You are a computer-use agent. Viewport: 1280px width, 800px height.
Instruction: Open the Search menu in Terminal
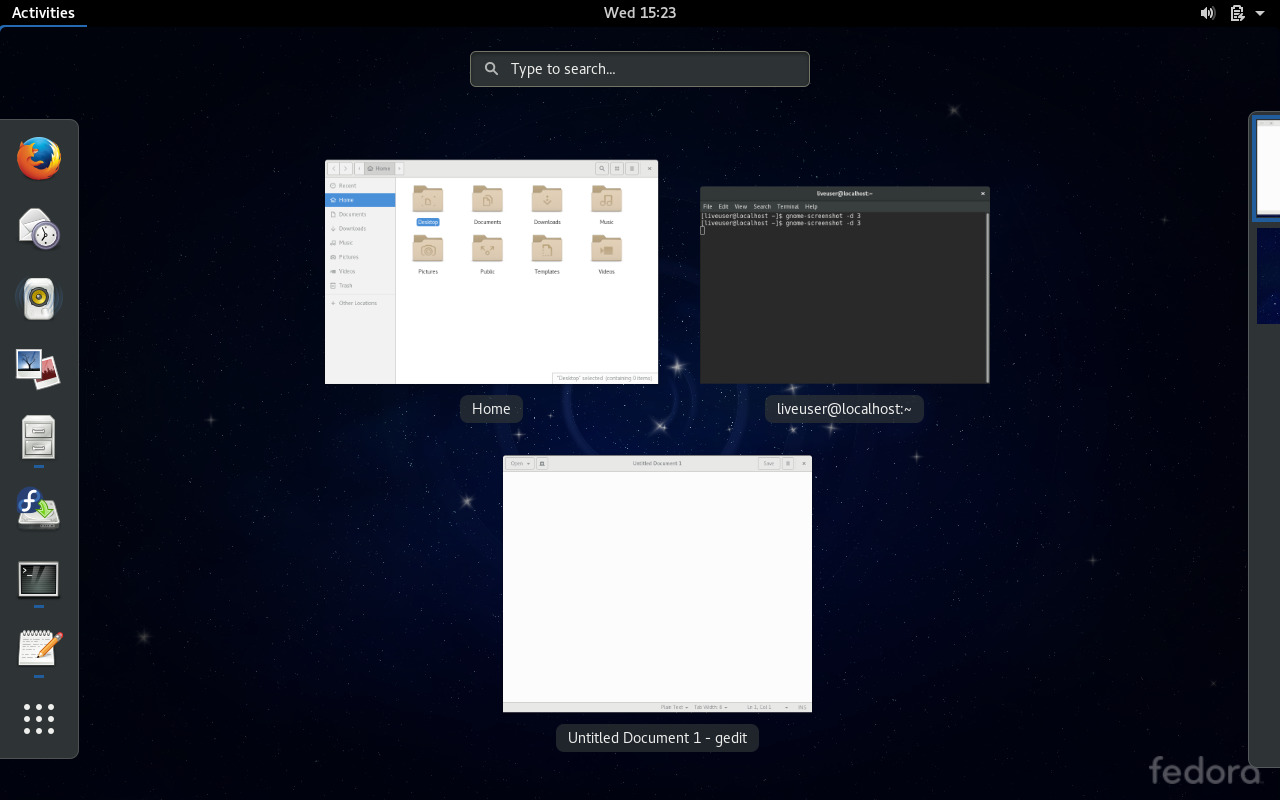(762, 206)
